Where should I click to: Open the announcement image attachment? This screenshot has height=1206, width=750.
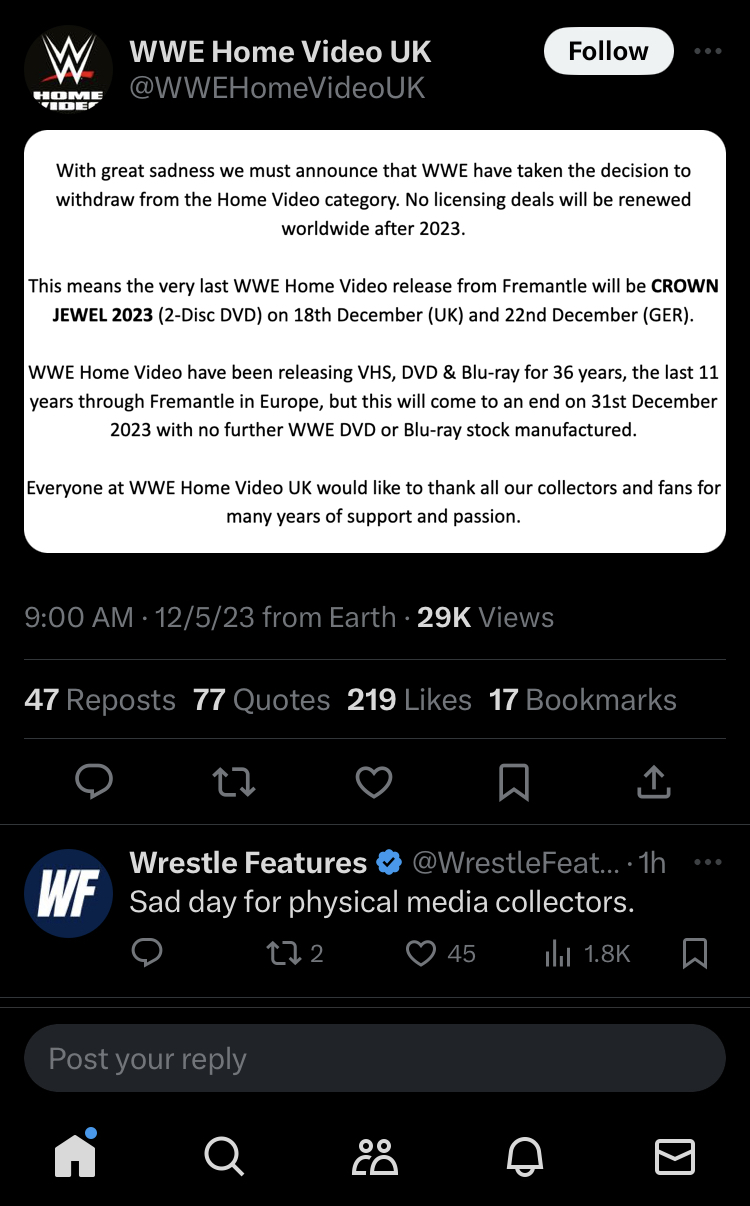tap(375, 341)
